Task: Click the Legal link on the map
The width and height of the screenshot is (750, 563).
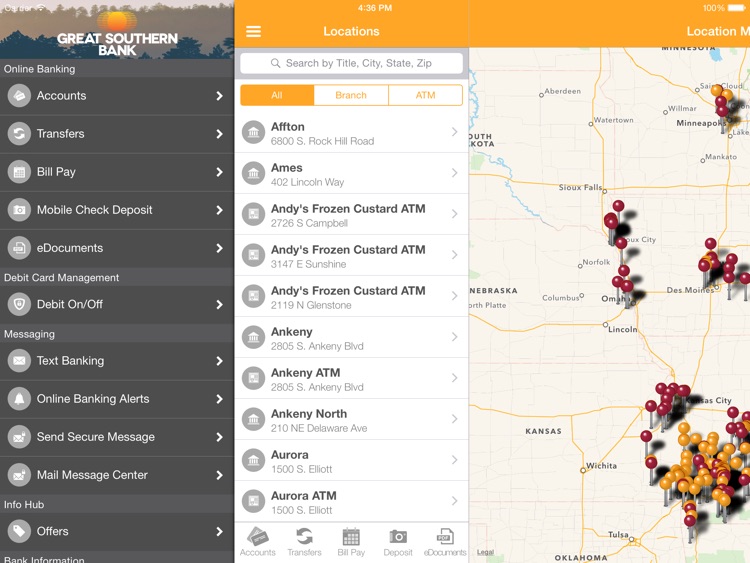Action: [x=485, y=552]
